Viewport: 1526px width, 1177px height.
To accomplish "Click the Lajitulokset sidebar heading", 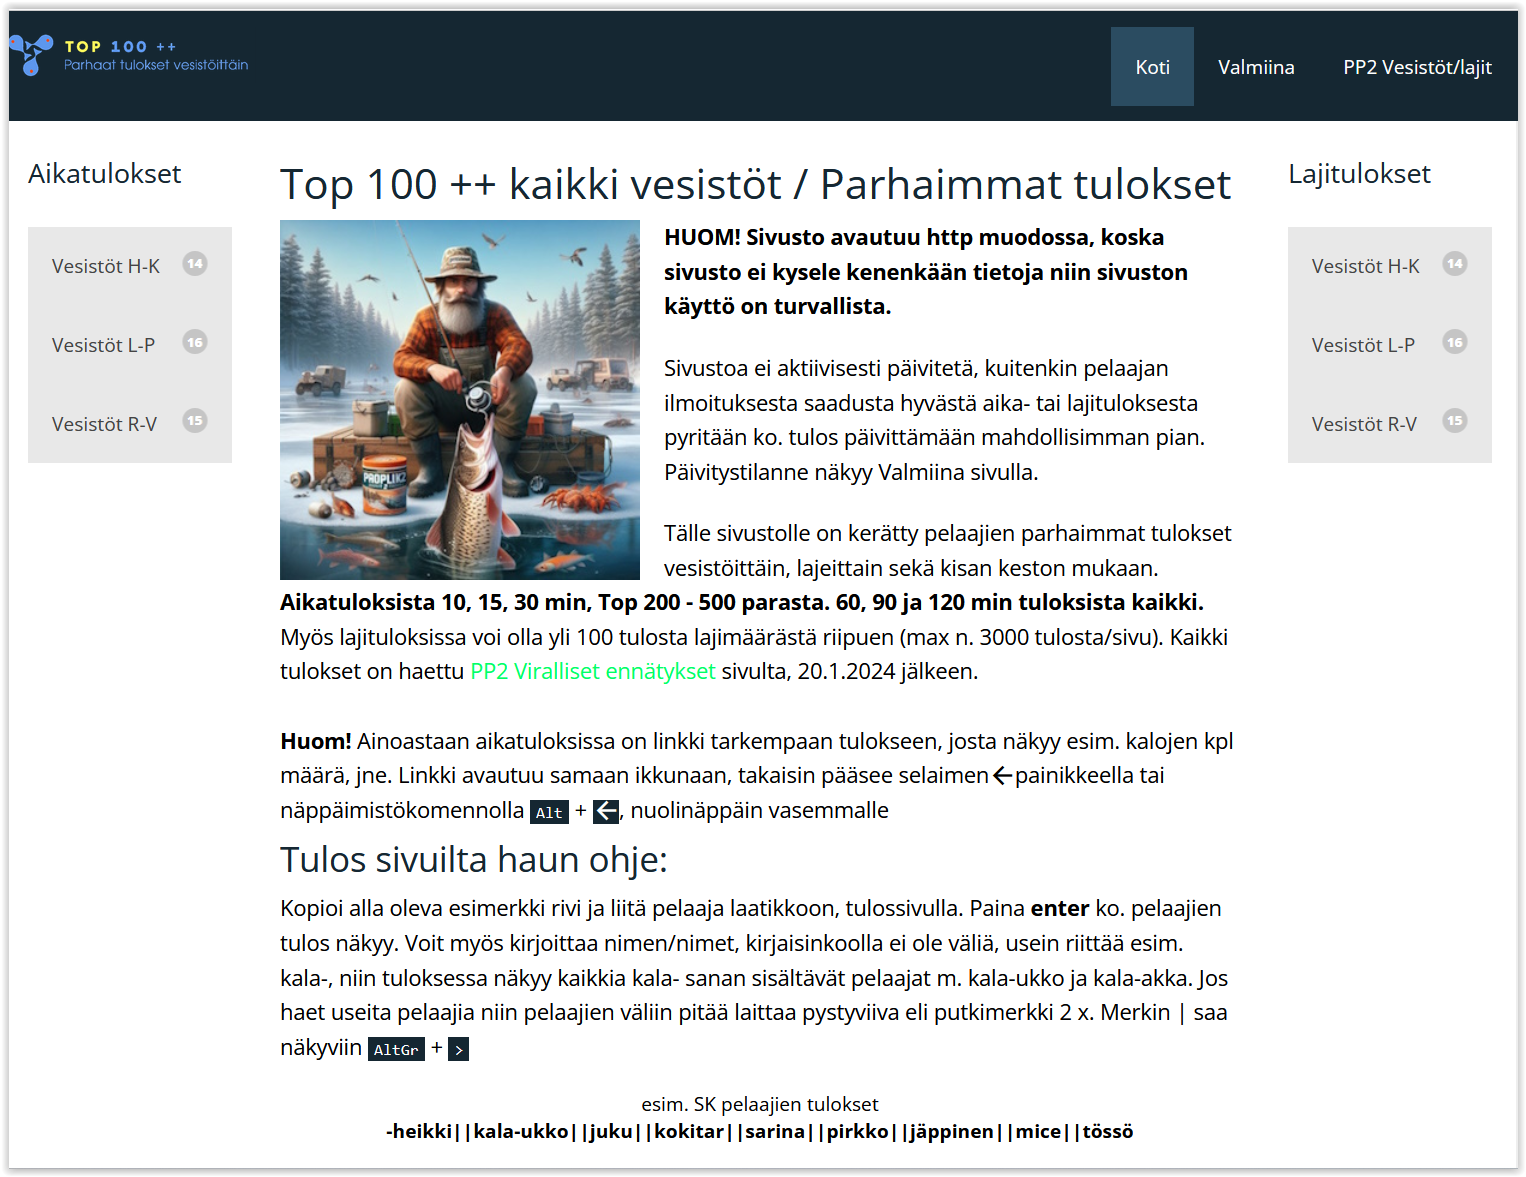I will (x=1359, y=174).
